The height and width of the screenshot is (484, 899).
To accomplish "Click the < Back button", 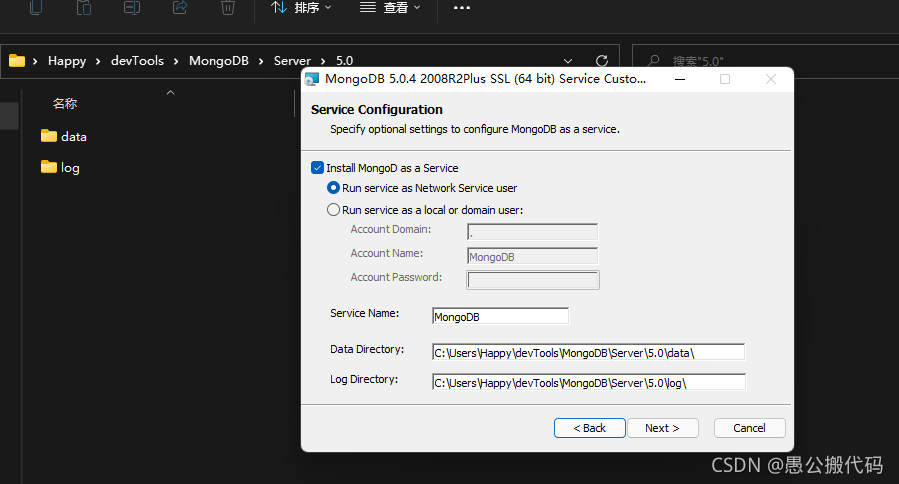I will point(589,428).
